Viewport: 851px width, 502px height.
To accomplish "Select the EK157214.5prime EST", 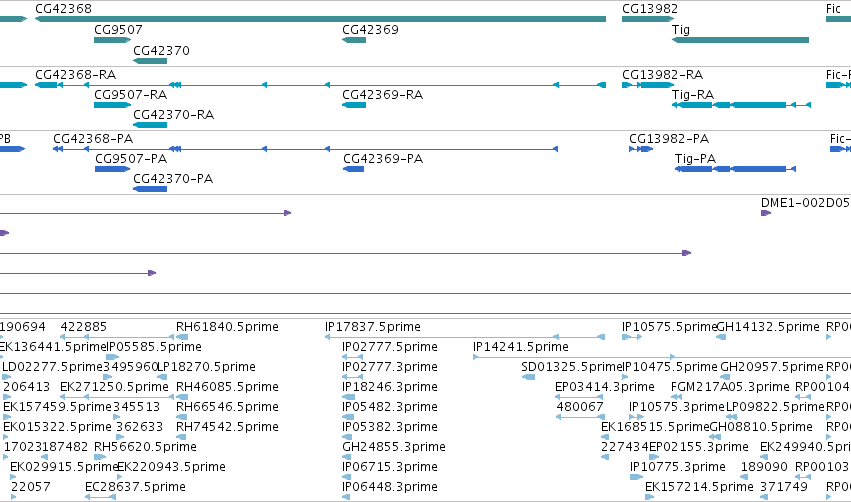I will click(649, 498).
